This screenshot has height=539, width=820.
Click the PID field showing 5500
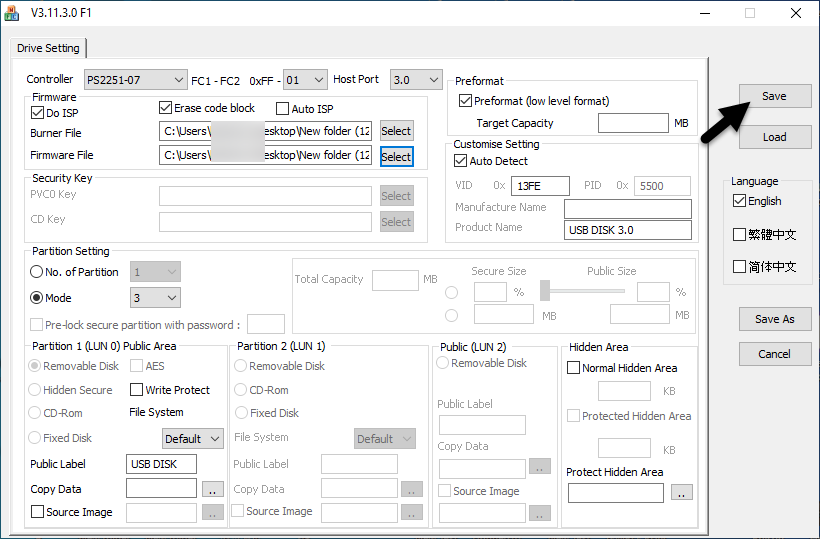tap(662, 186)
